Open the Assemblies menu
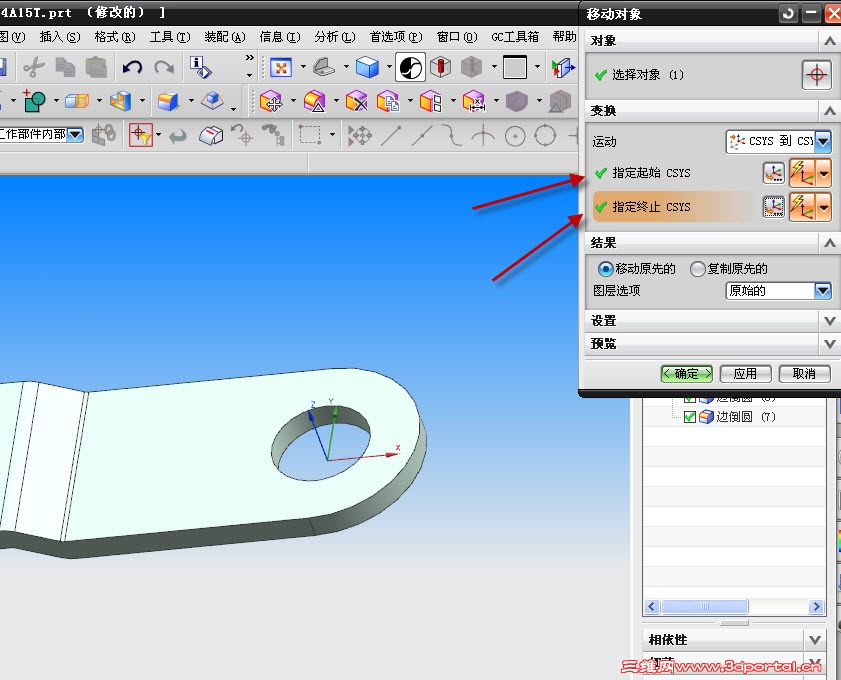The width and height of the screenshot is (841, 680). [225, 37]
